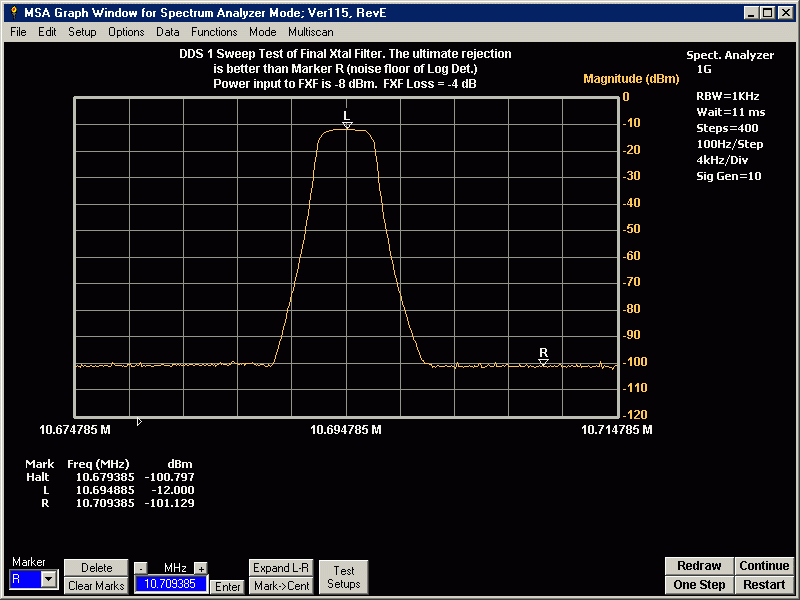
Task: Click the app icon in the title bar
Action: coord(14,13)
